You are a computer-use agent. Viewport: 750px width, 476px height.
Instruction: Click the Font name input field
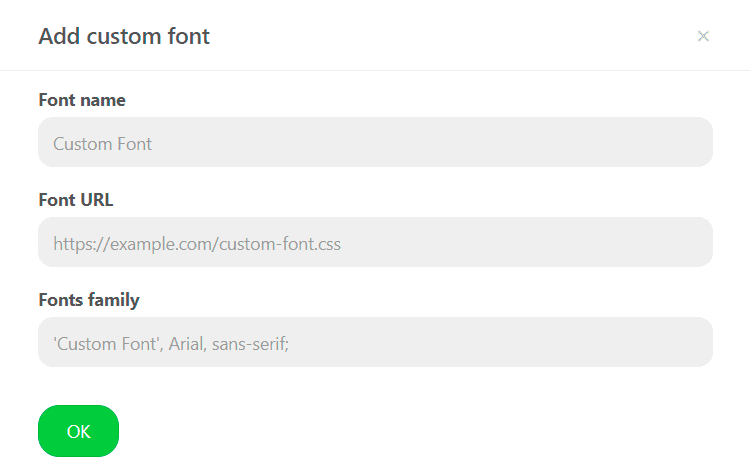(375, 143)
